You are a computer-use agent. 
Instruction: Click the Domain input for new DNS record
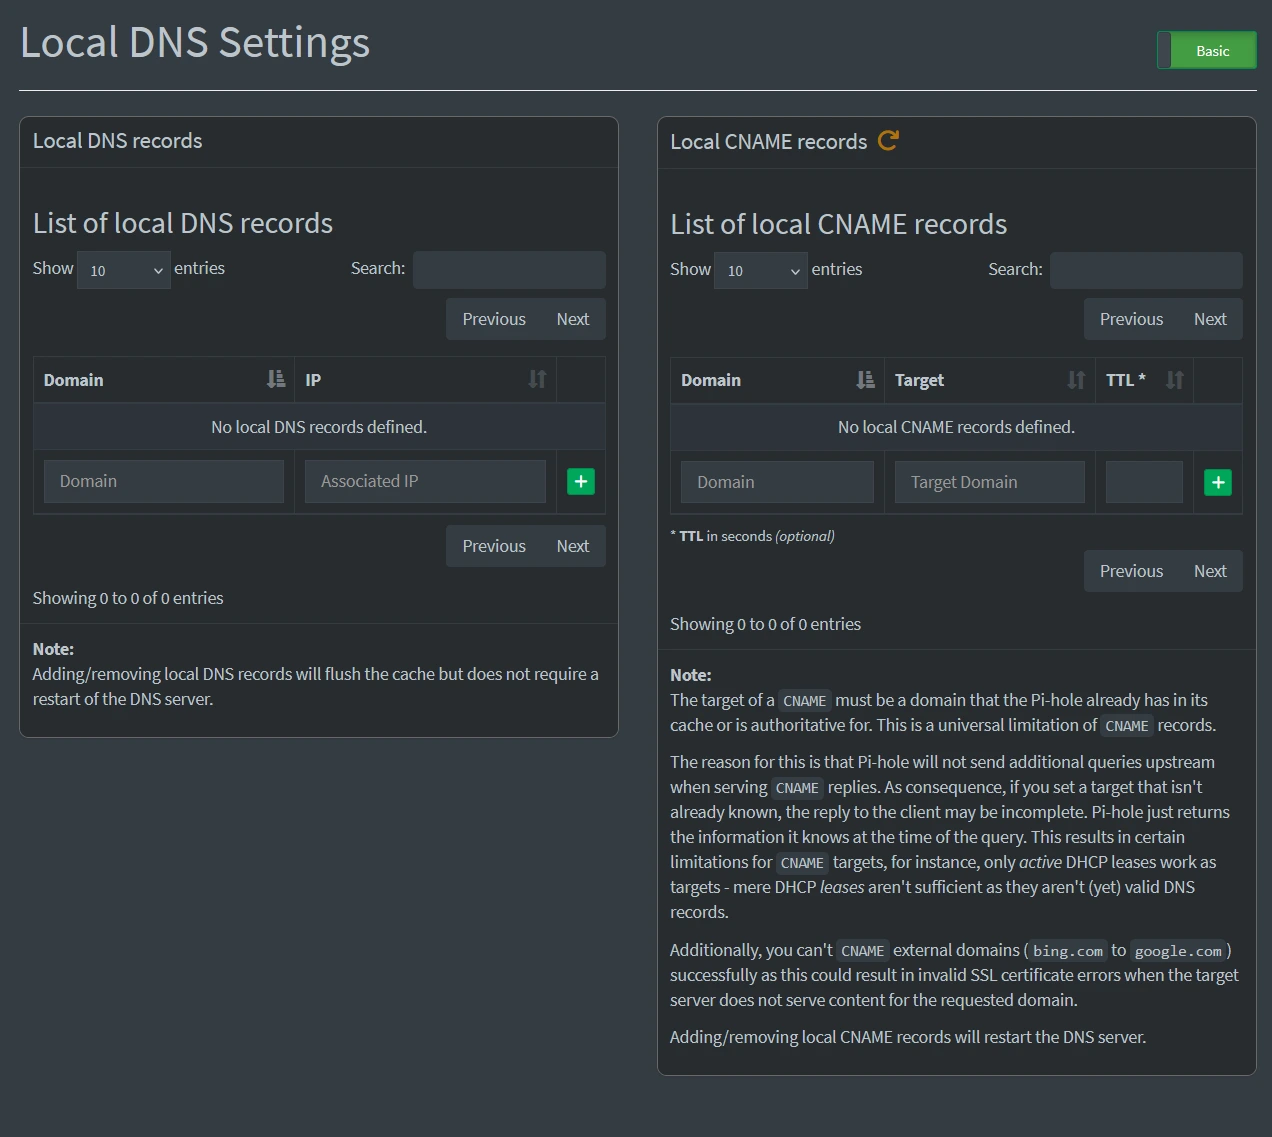pos(164,481)
